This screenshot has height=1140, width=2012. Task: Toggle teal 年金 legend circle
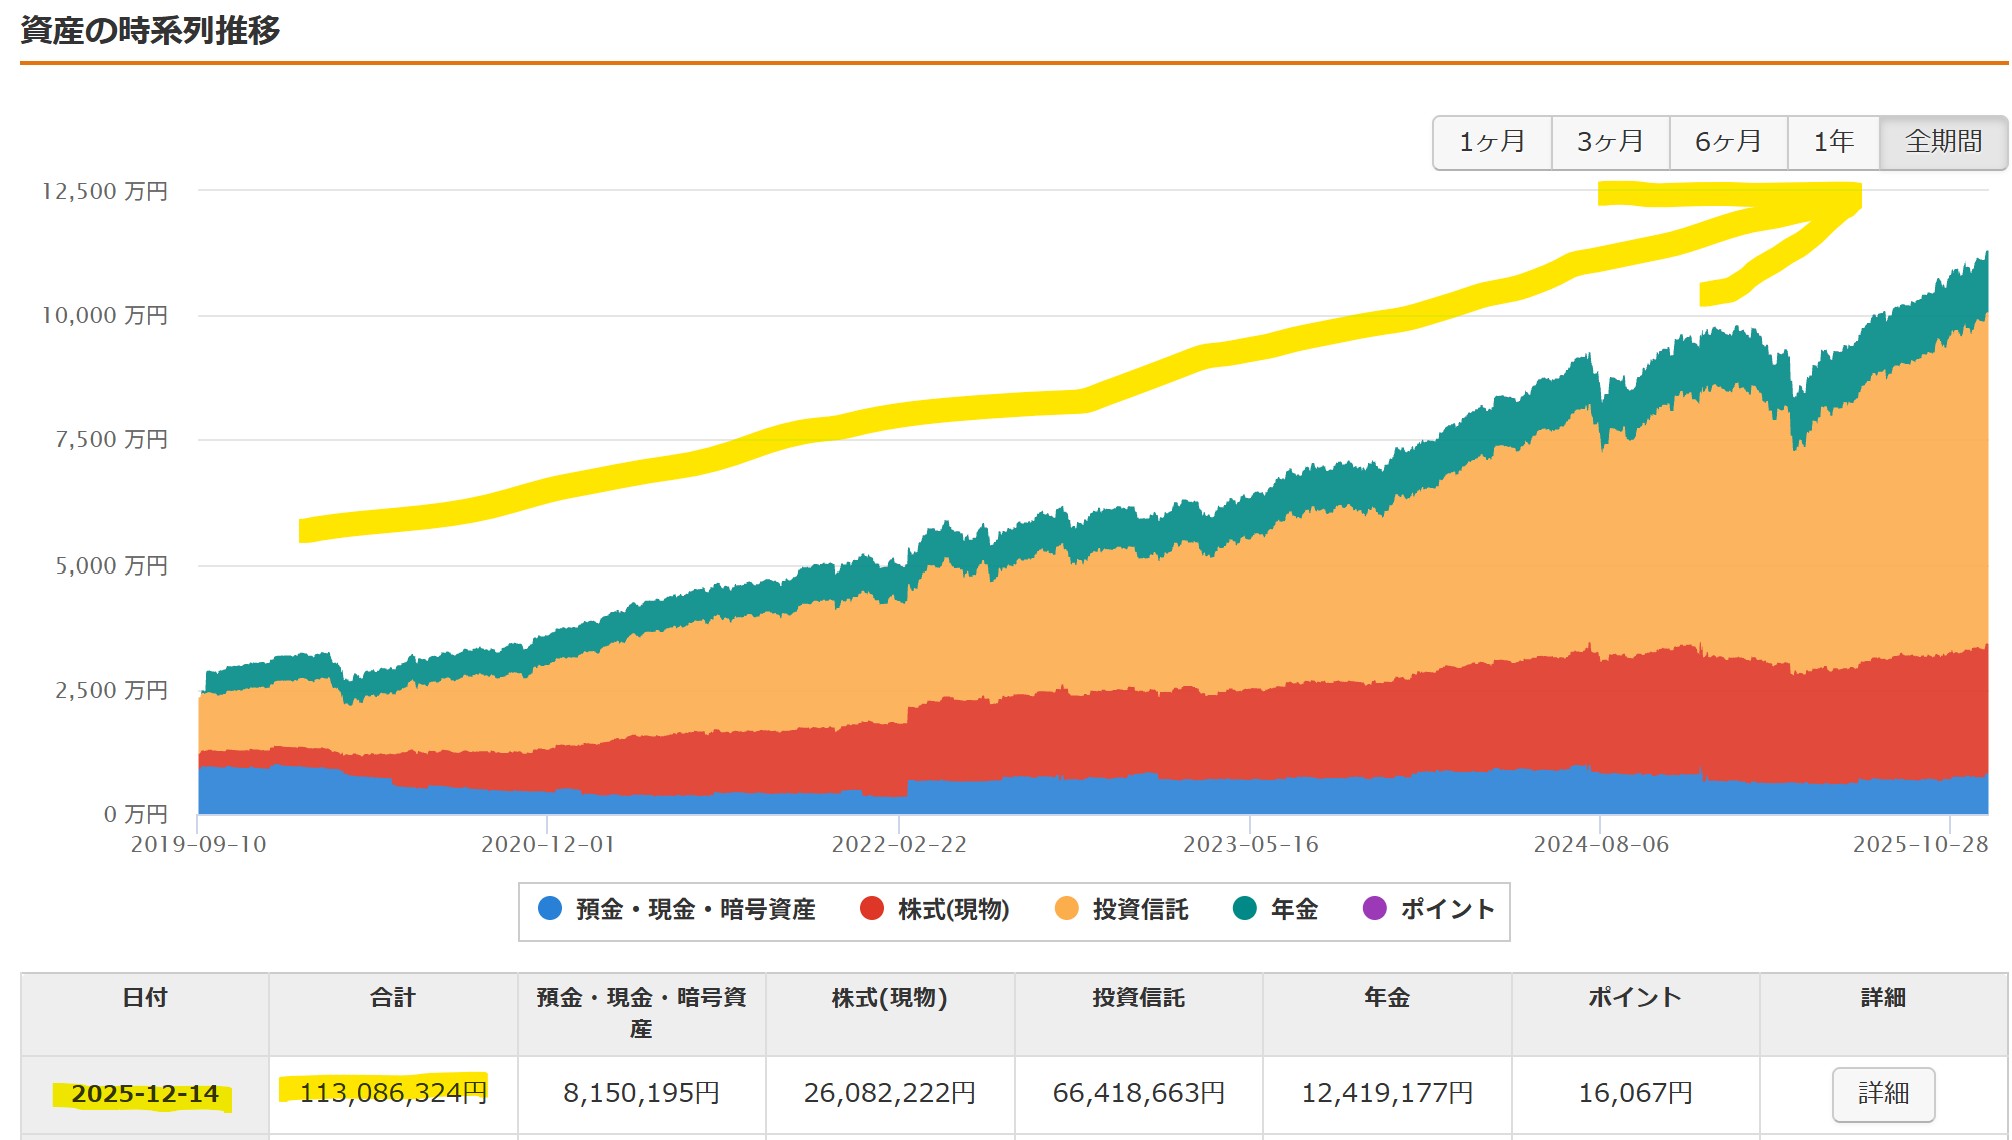point(1245,908)
